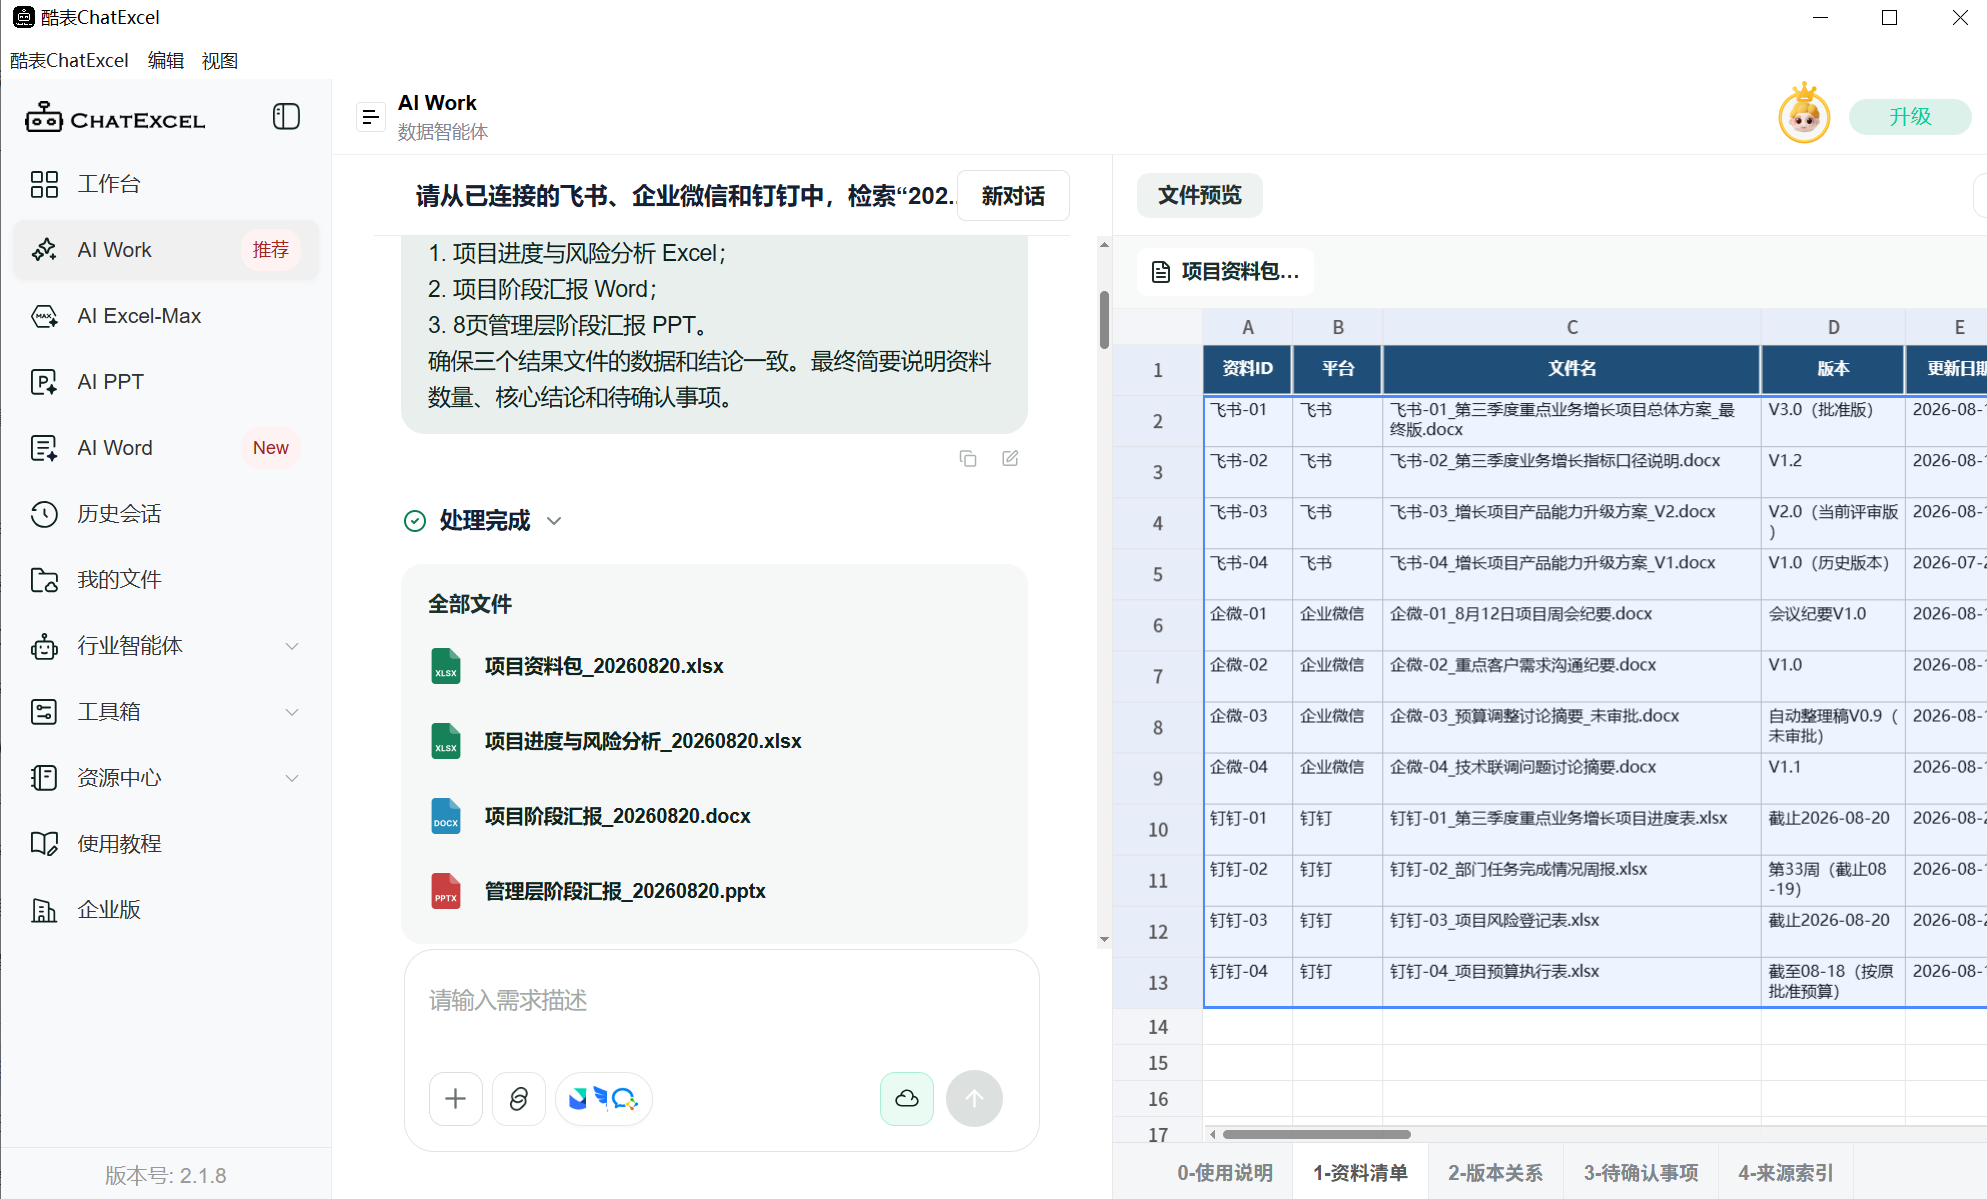Switch to the 1-资料清单 sheet tab
Screen dimensions: 1987x1199
tap(1361, 1173)
